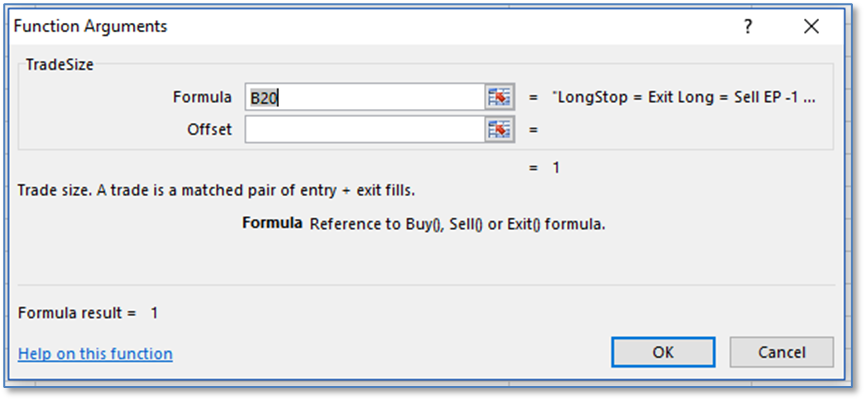Click the collapse-dialog icon beside the Formula field

pos(498,97)
